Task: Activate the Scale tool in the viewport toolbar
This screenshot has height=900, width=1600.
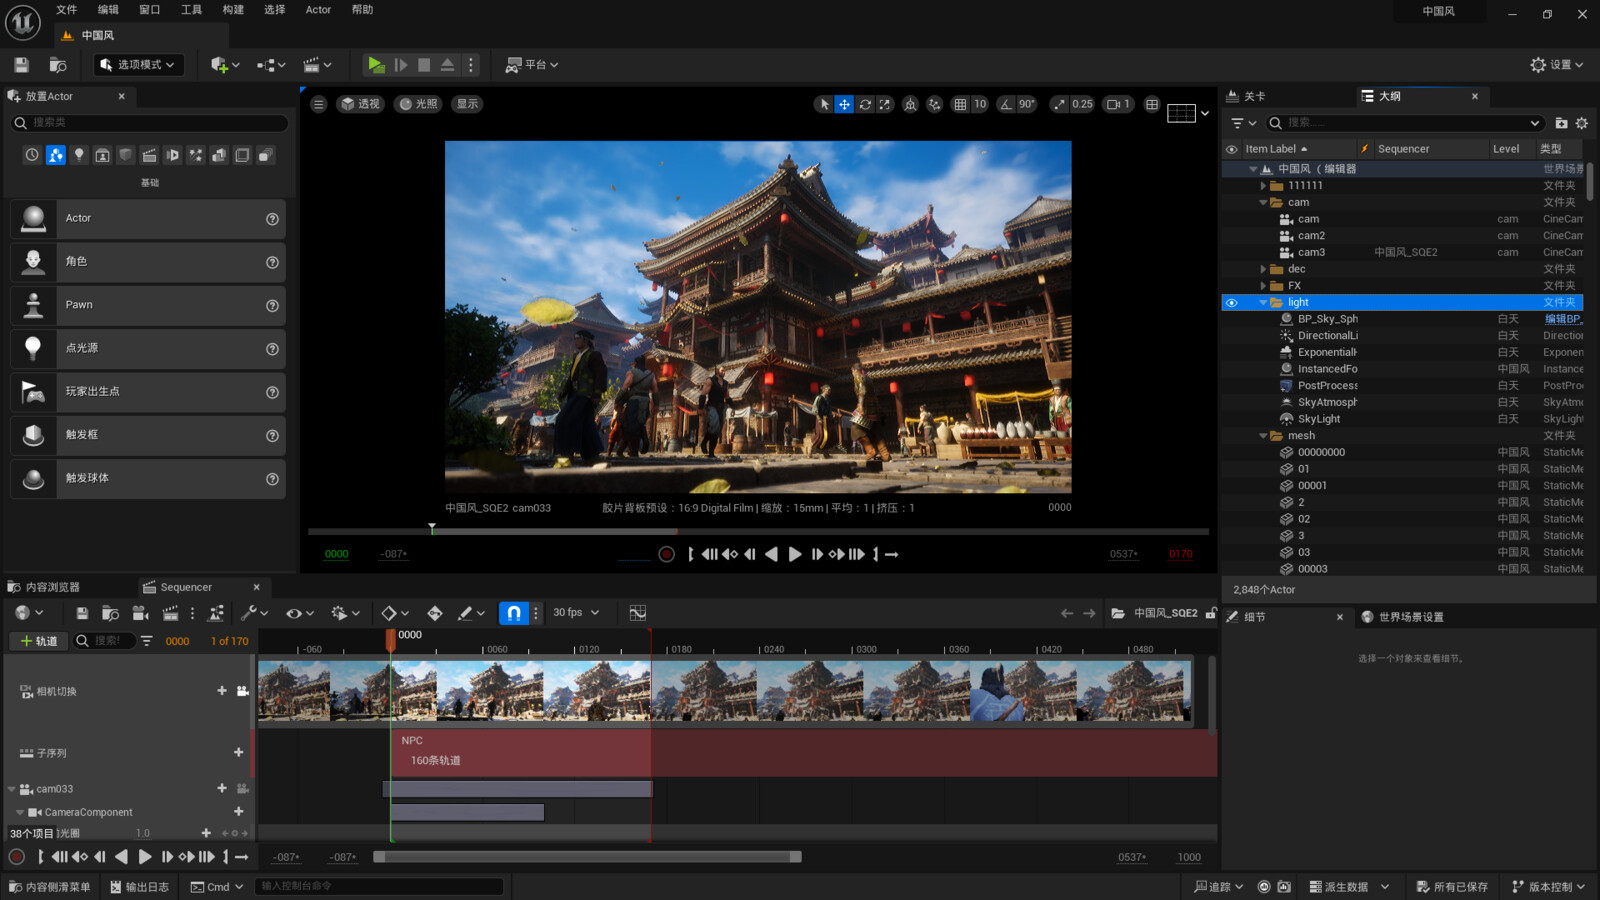Action: [x=885, y=104]
